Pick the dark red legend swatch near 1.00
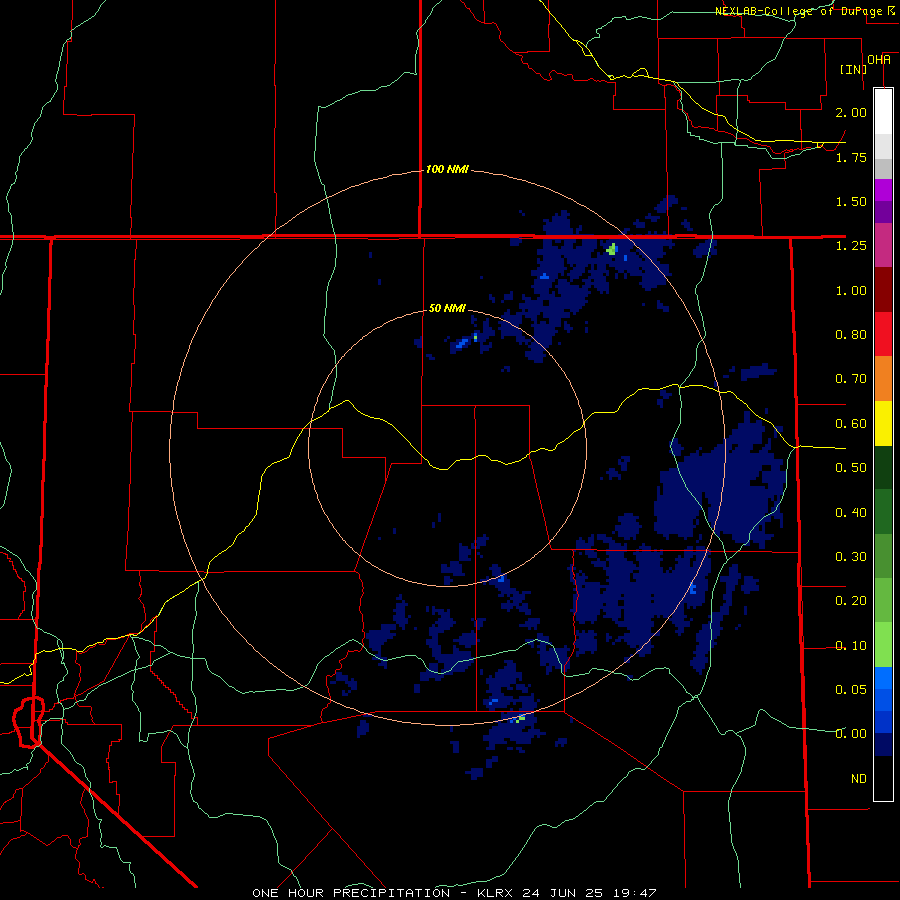The image size is (900, 900). coord(883,290)
